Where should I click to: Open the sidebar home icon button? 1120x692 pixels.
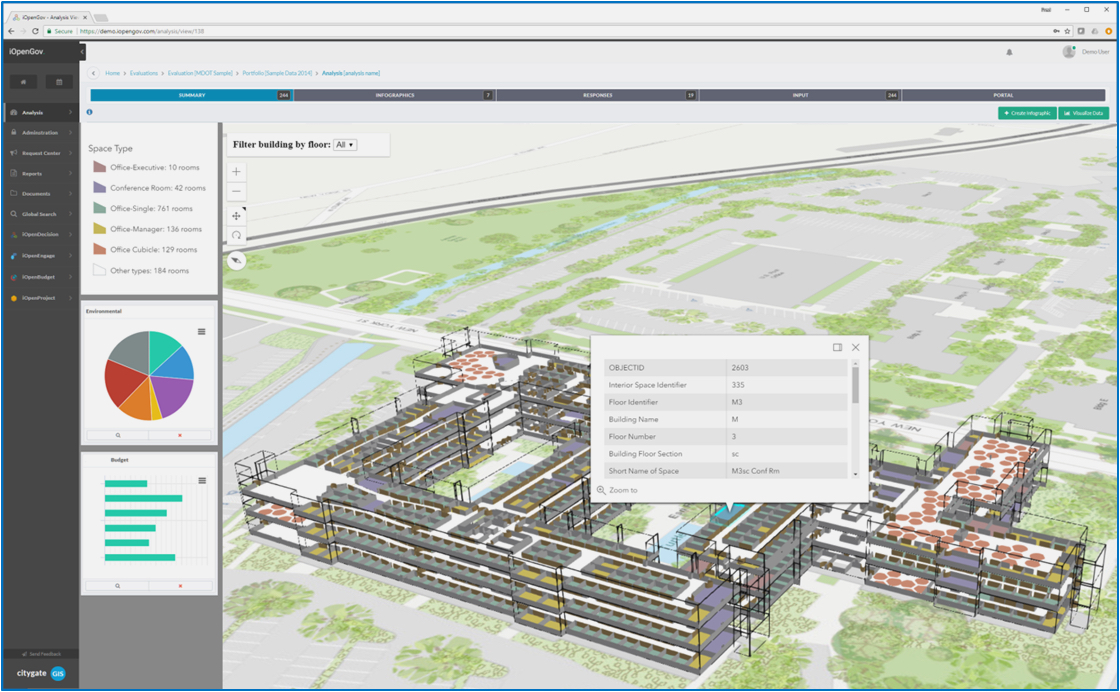pyautogui.click(x=24, y=82)
